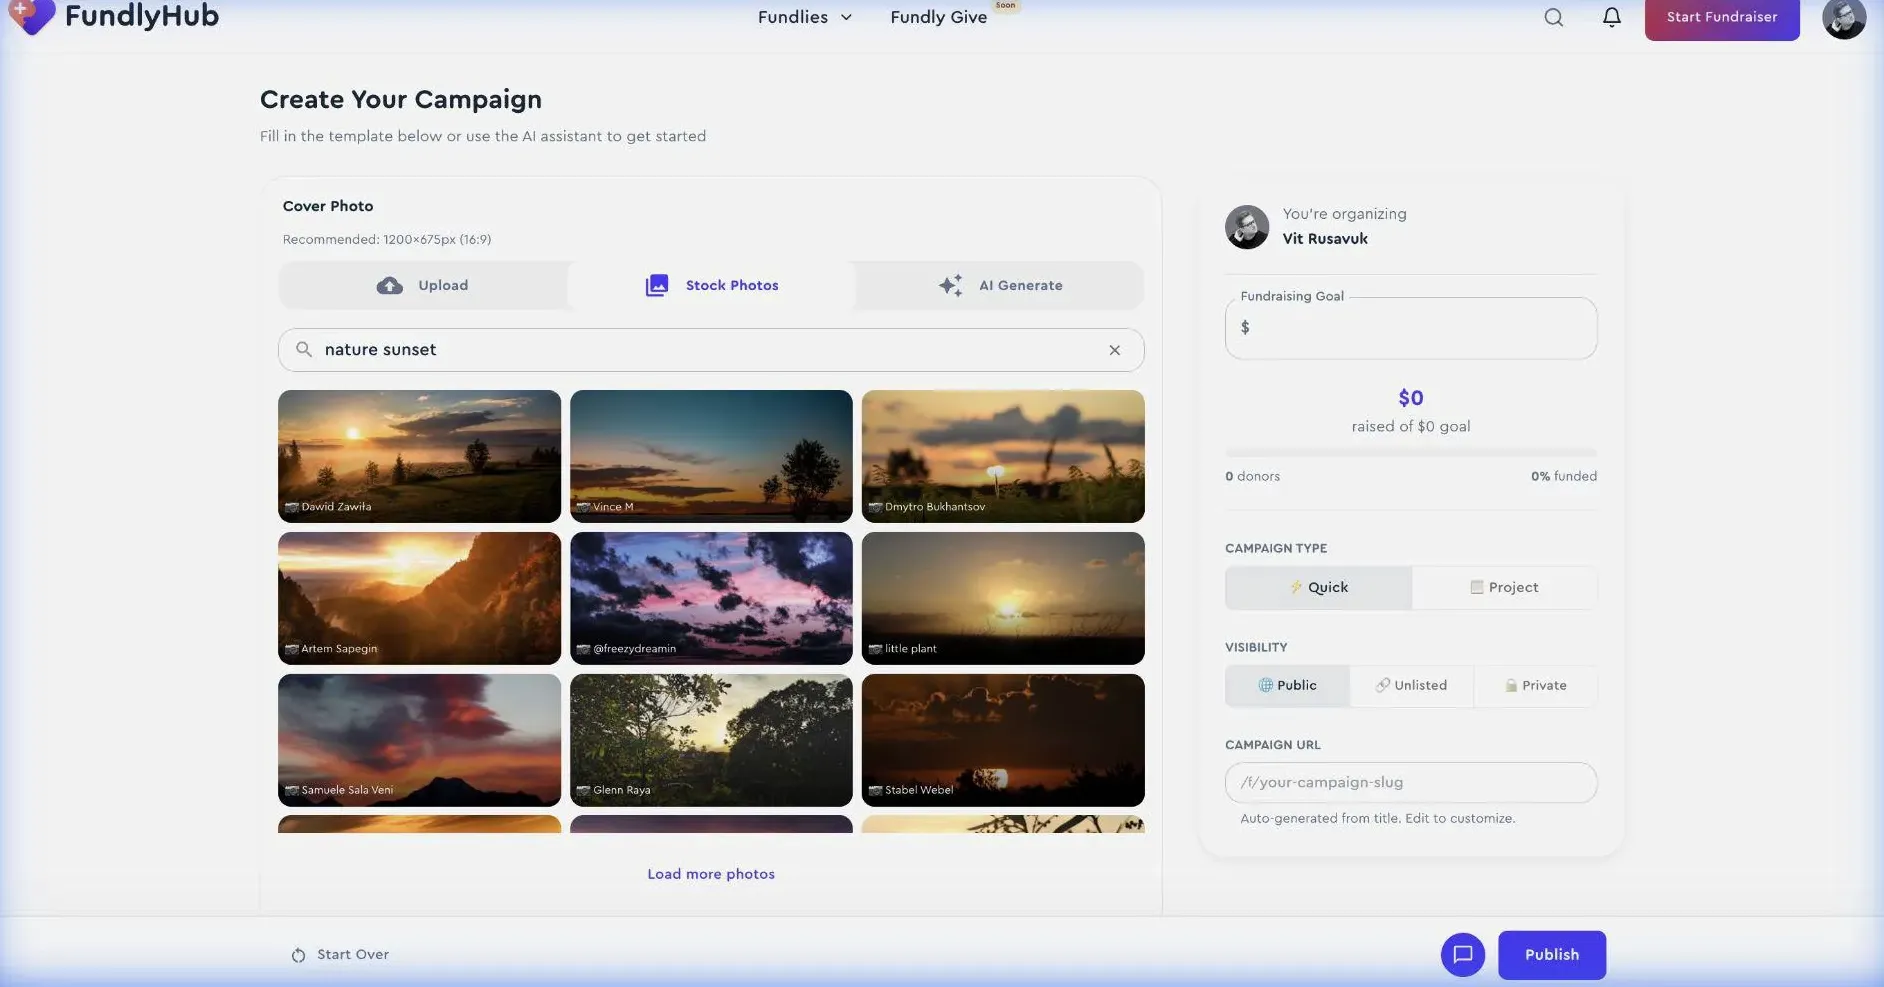Expand the Fundlies dropdown menu
The width and height of the screenshot is (1884, 987).
[x=804, y=17]
